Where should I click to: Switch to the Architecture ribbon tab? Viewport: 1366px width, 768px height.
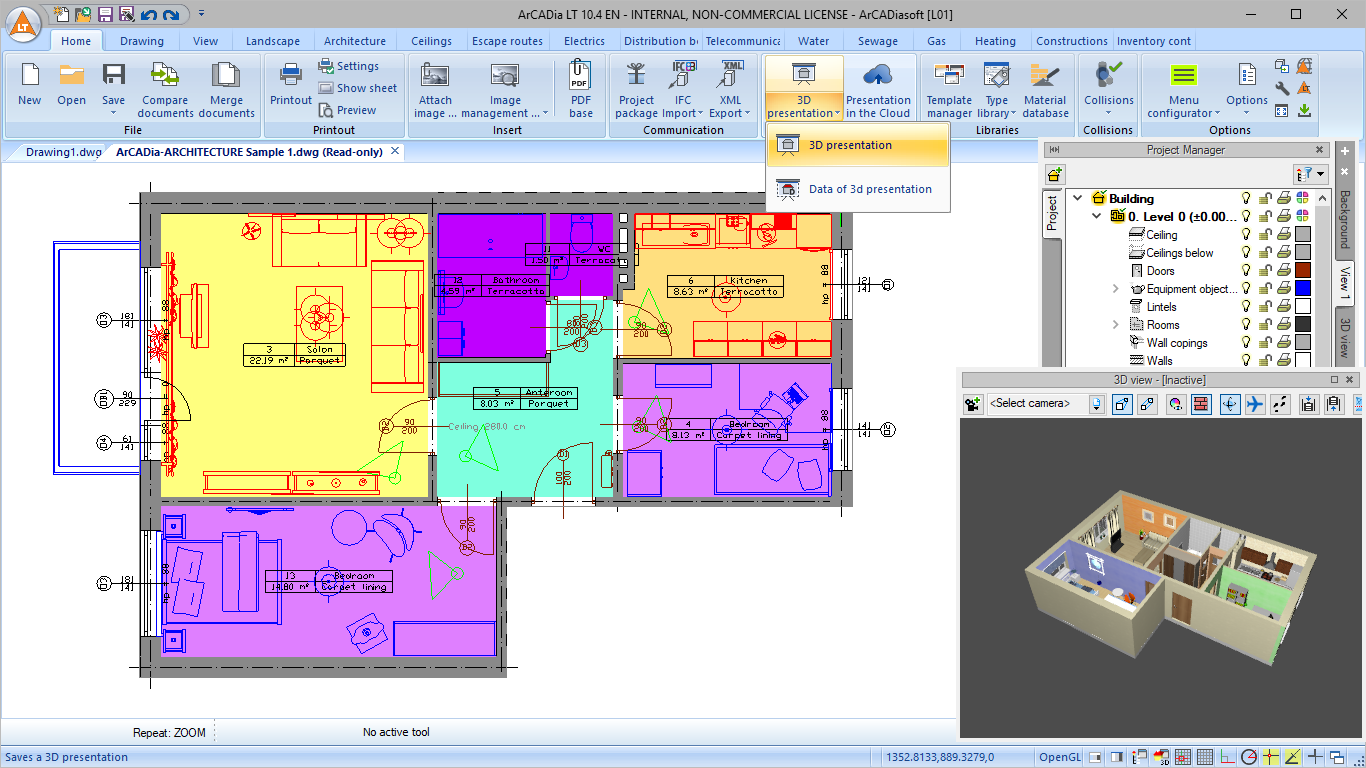coord(355,41)
